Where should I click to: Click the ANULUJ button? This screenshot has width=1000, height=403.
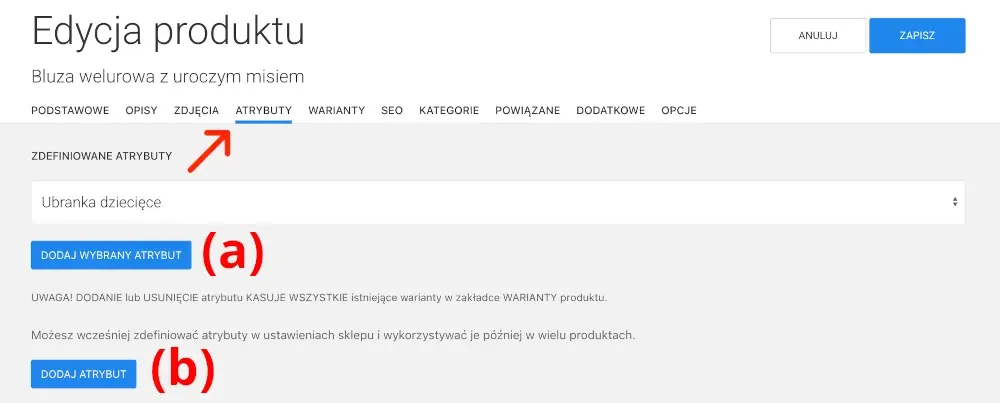(817, 35)
